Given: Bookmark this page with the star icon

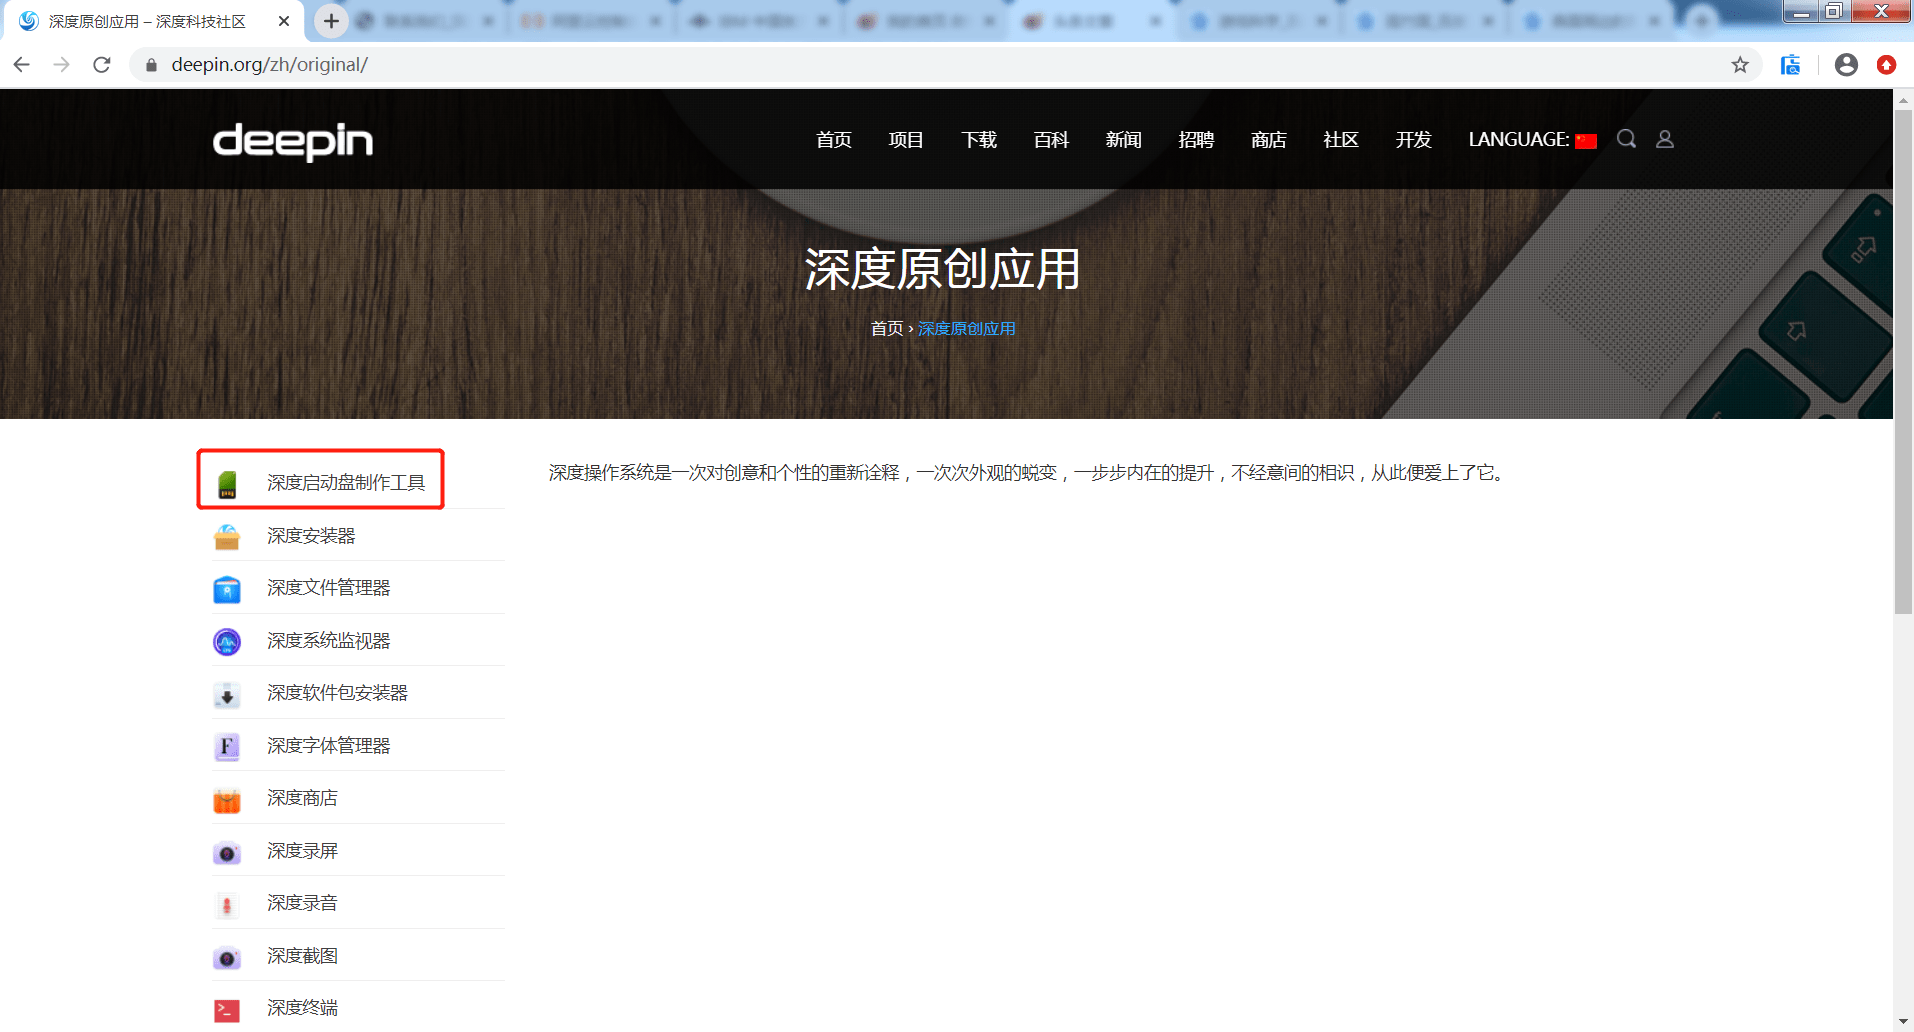Looking at the screenshot, I should pos(1740,65).
